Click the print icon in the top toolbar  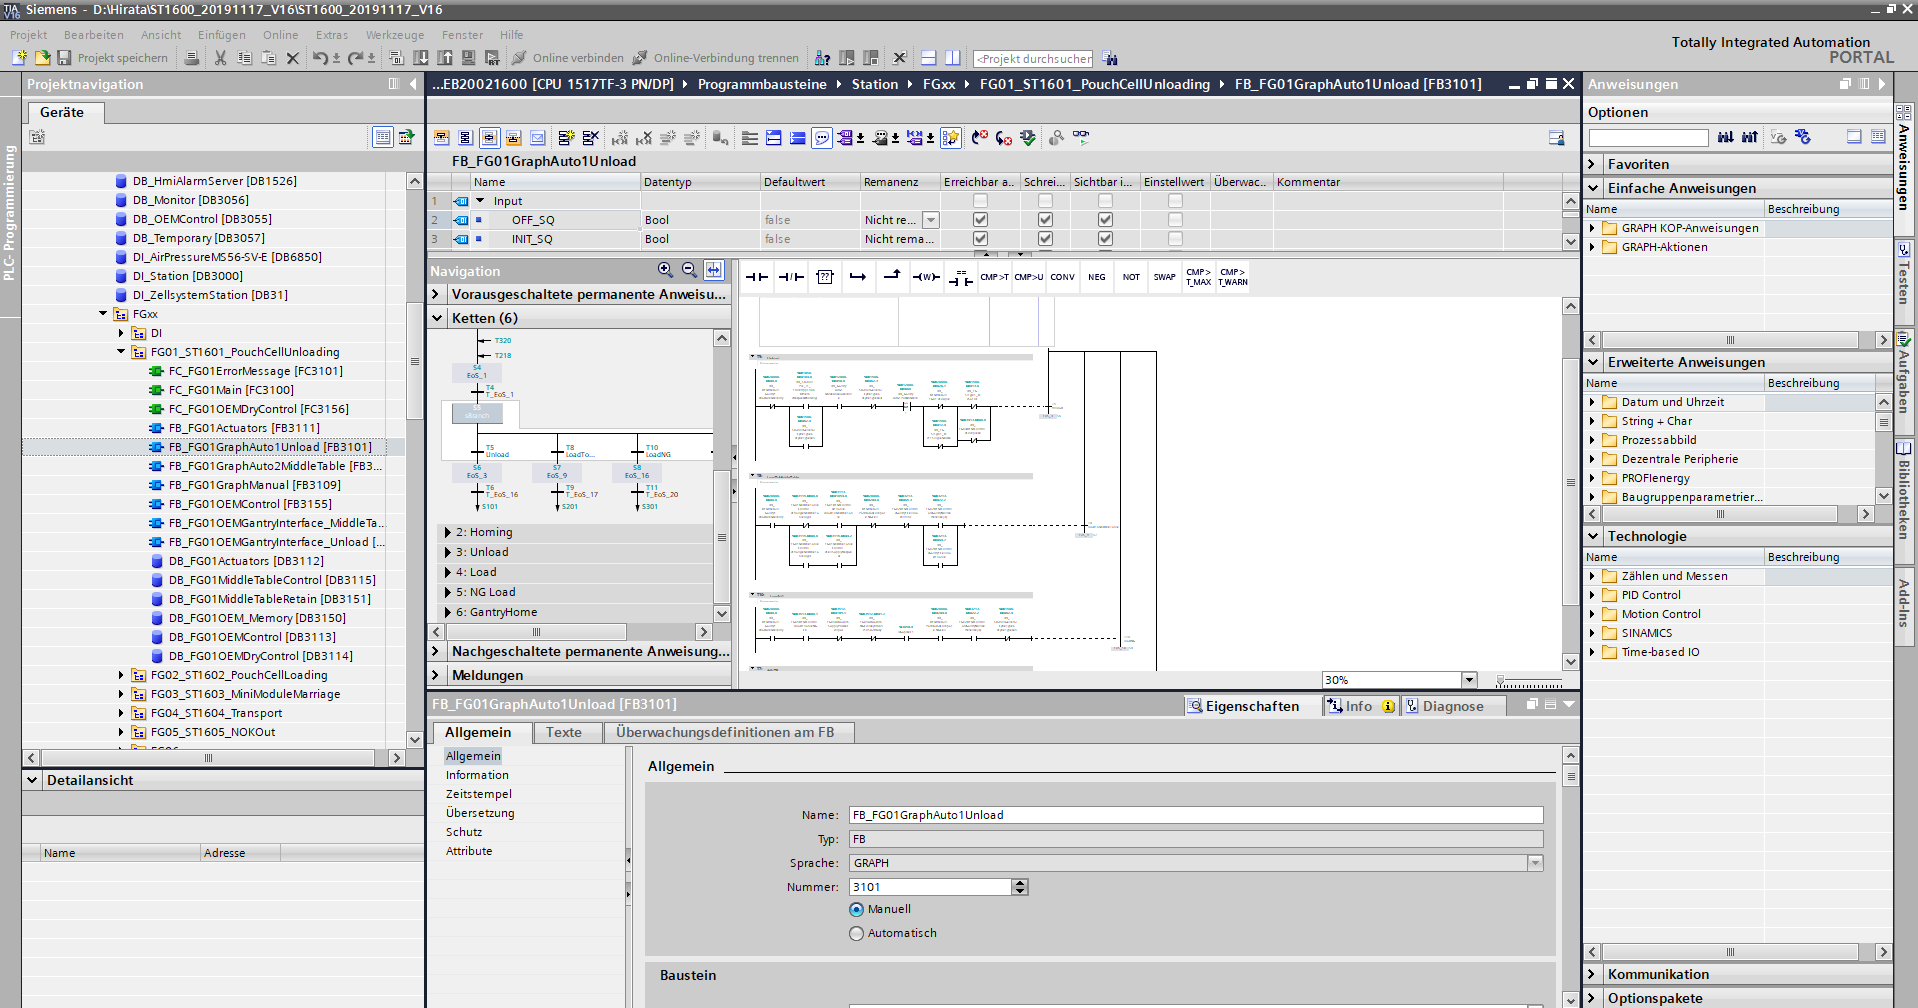191,58
